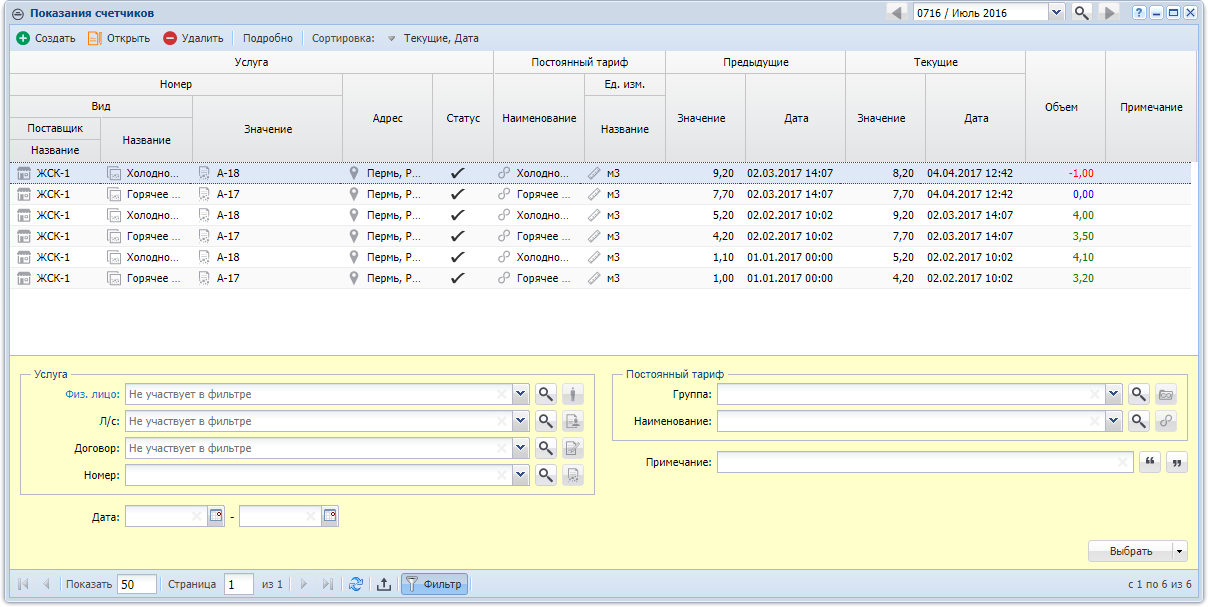This screenshot has width=1208, height=607.
Task: Click the Показать rows-per-page field
Action: tap(137, 584)
